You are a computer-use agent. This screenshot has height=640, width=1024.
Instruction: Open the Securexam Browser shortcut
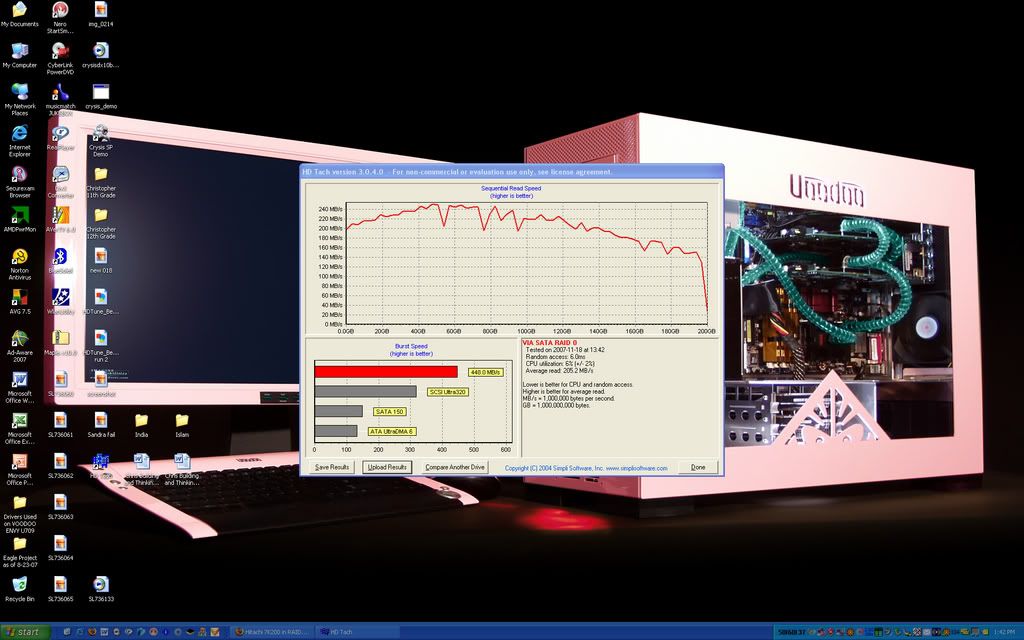click(20, 182)
